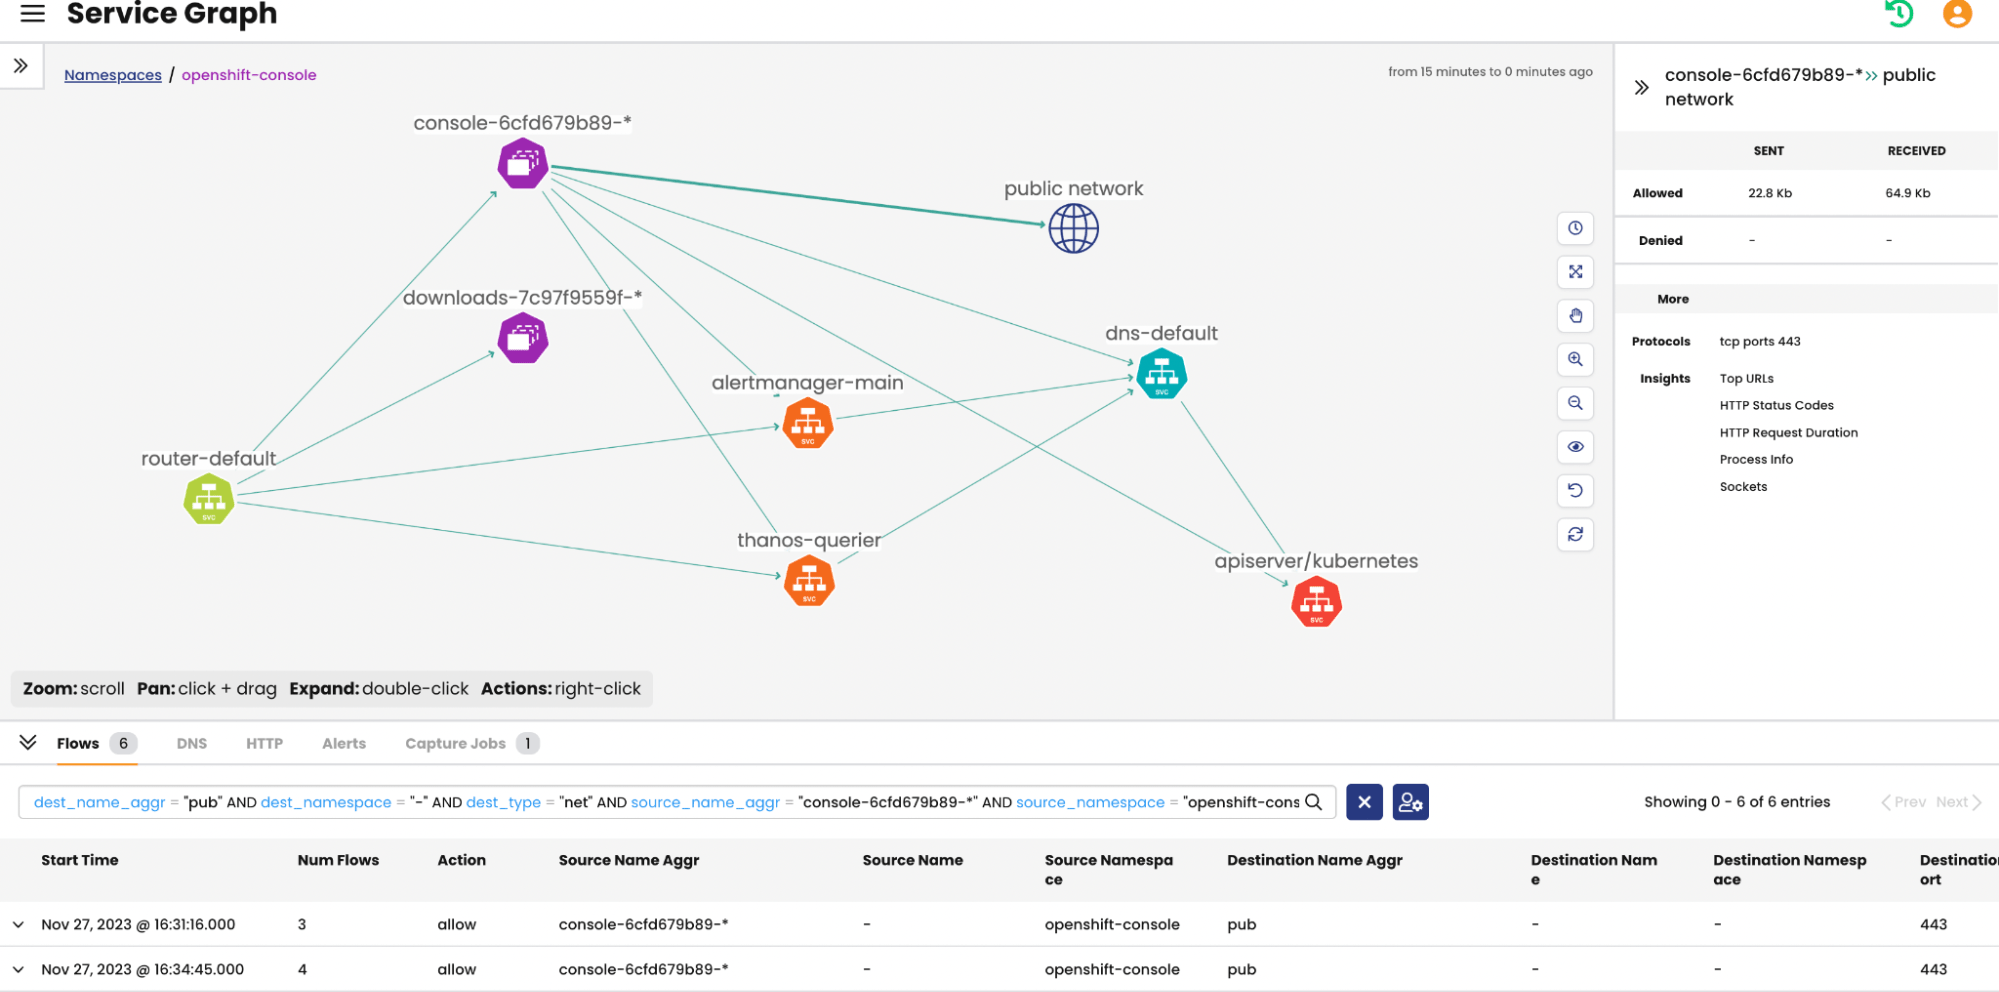Switch to the Flows tab

(x=96, y=743)
